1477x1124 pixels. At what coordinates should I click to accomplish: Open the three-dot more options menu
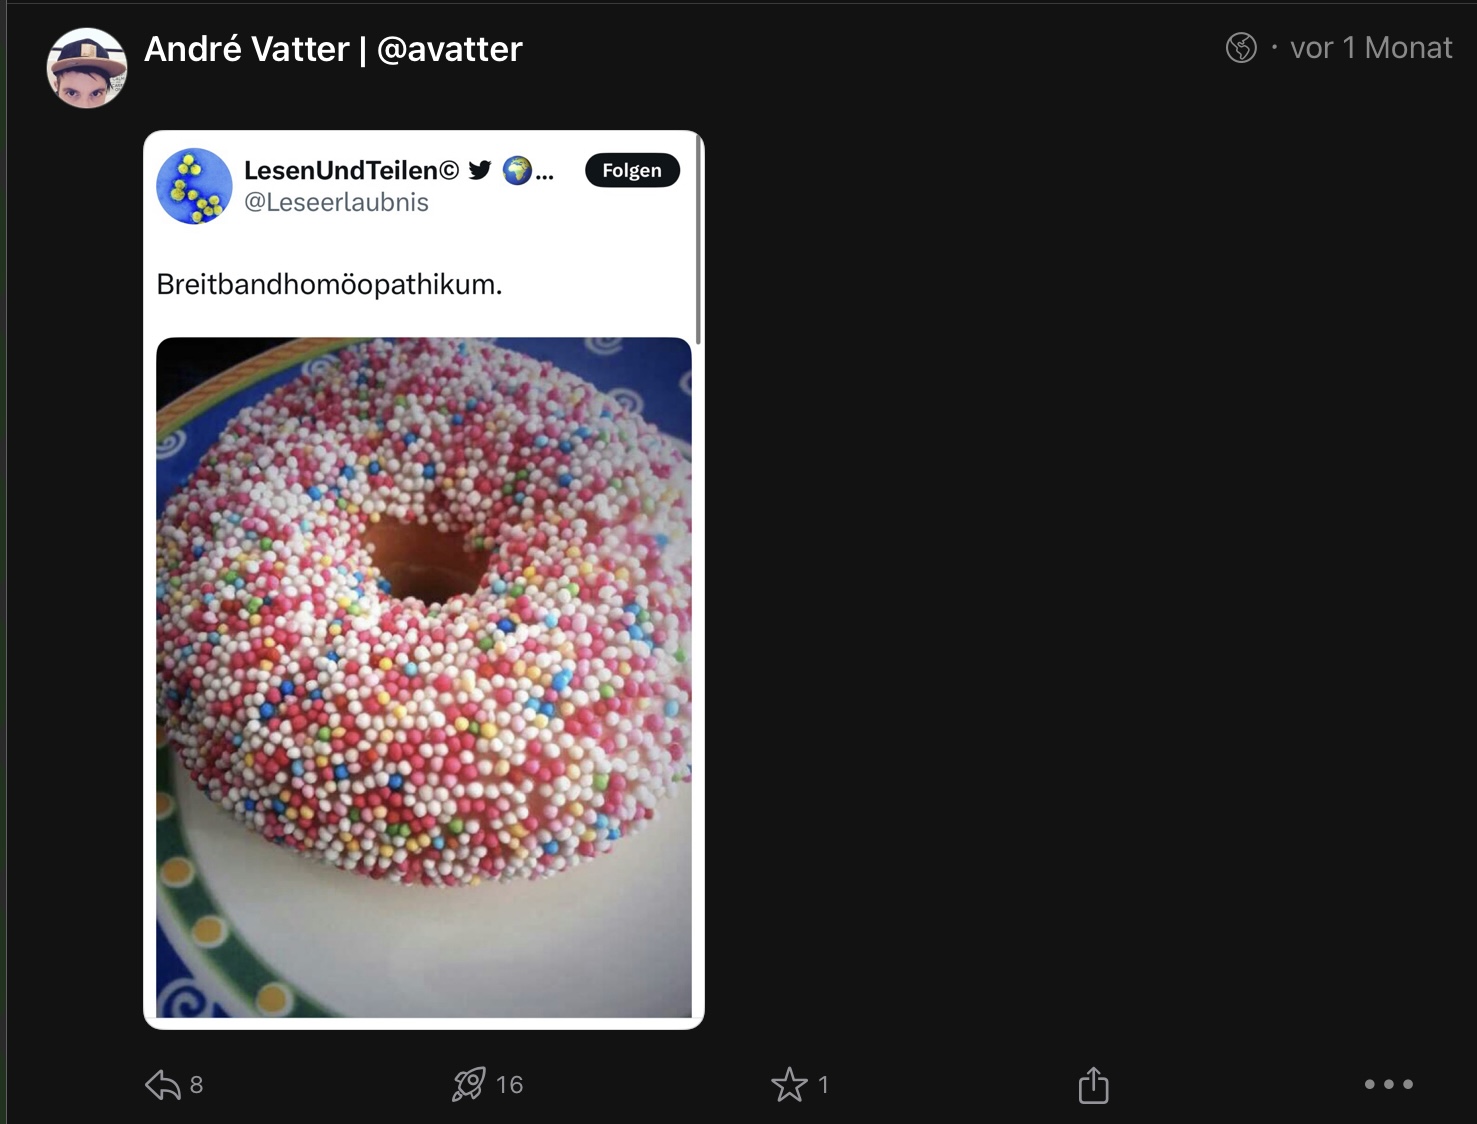pos(1388,1084)
